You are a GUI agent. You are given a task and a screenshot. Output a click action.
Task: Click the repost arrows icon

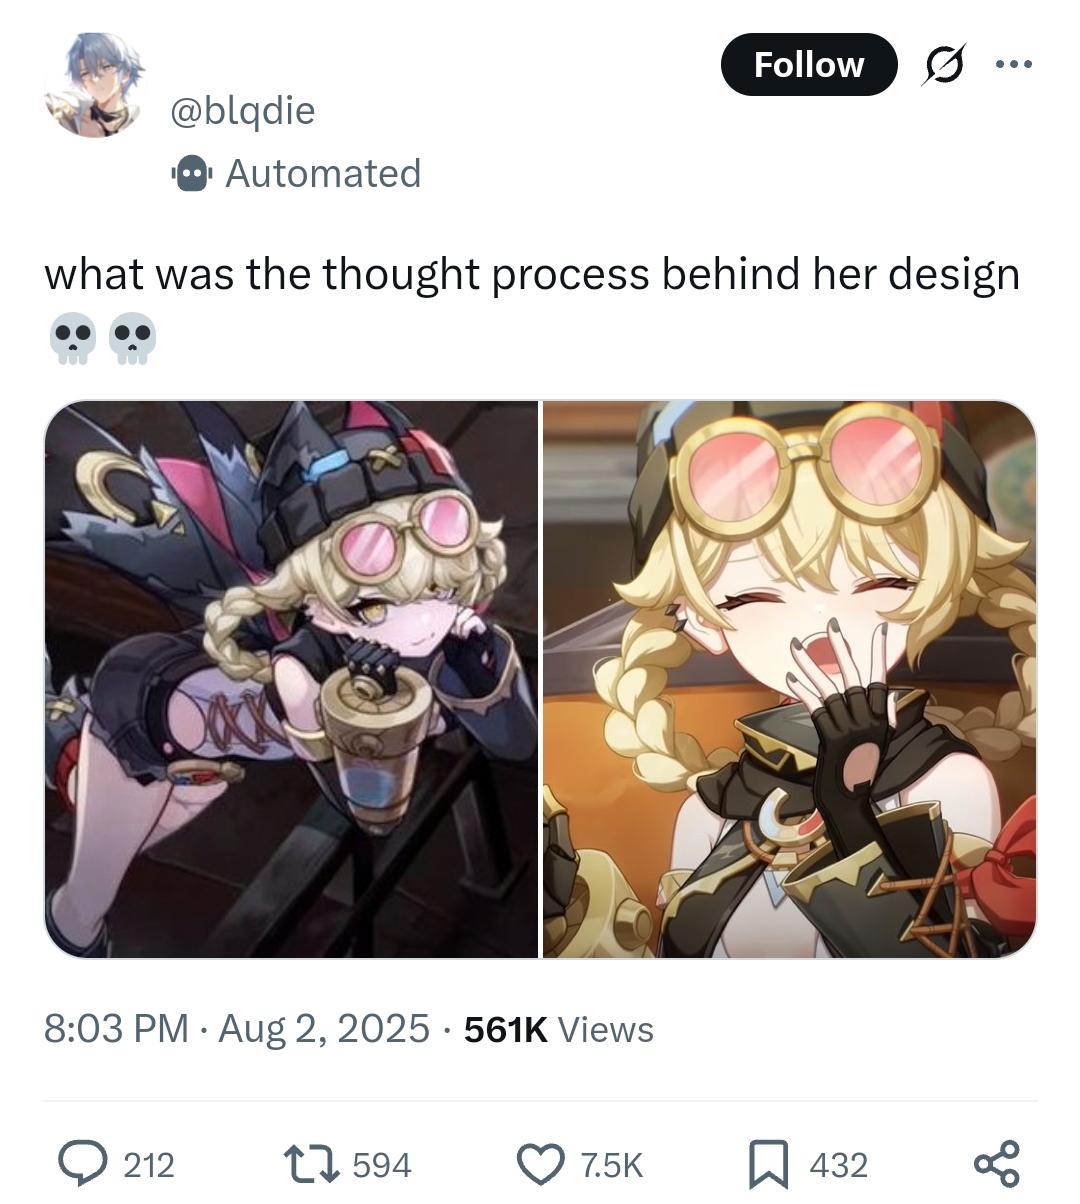pos(311,1164)
